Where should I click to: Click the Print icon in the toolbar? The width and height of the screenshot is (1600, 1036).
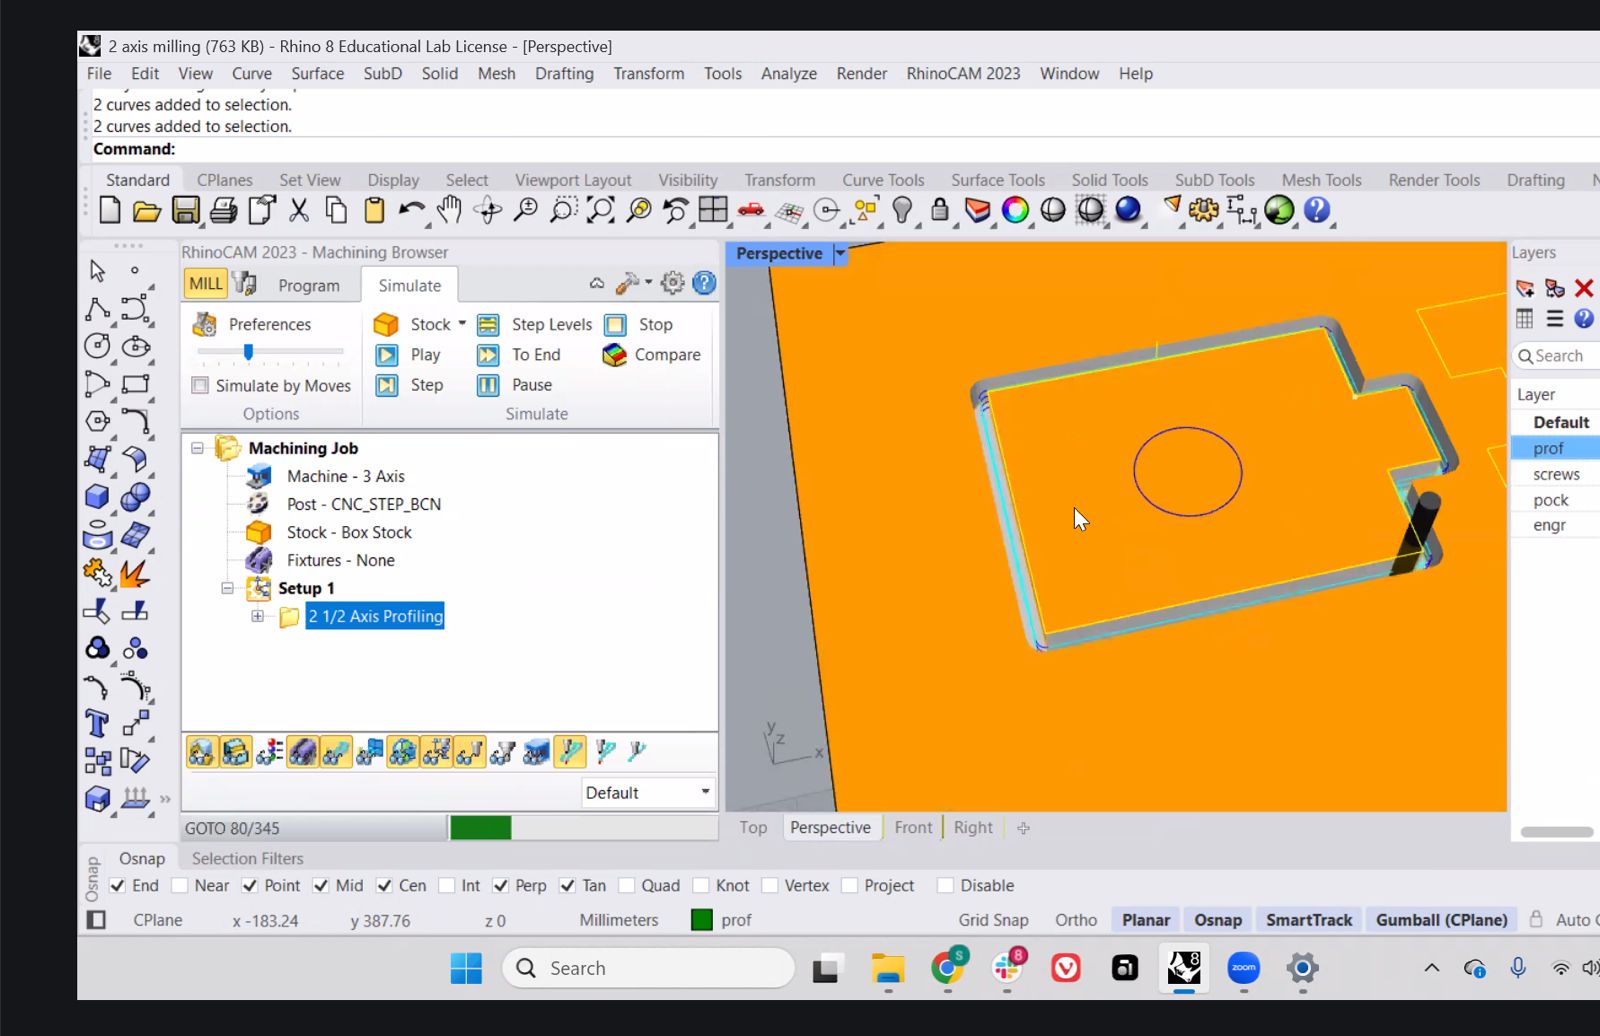224,210
